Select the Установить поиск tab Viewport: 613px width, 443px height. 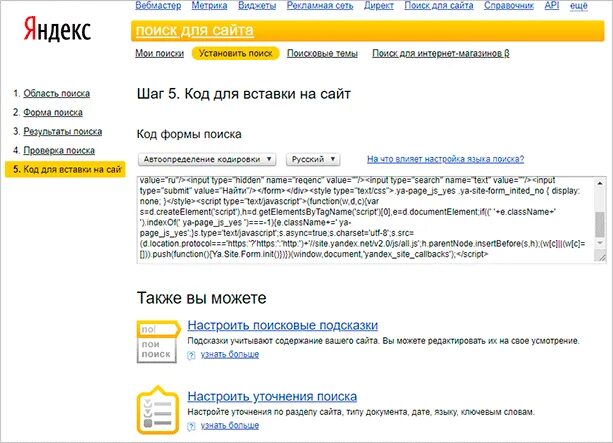[235, 54]
